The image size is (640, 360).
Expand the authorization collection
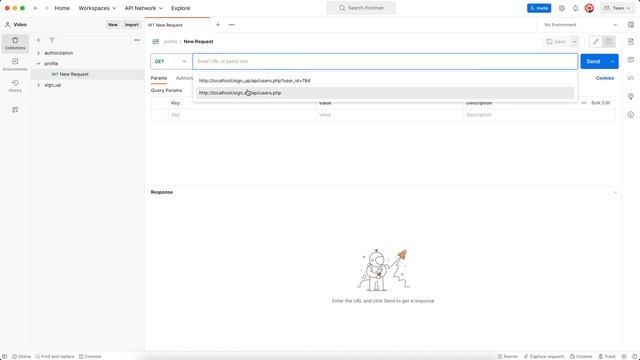coord(38,53)
